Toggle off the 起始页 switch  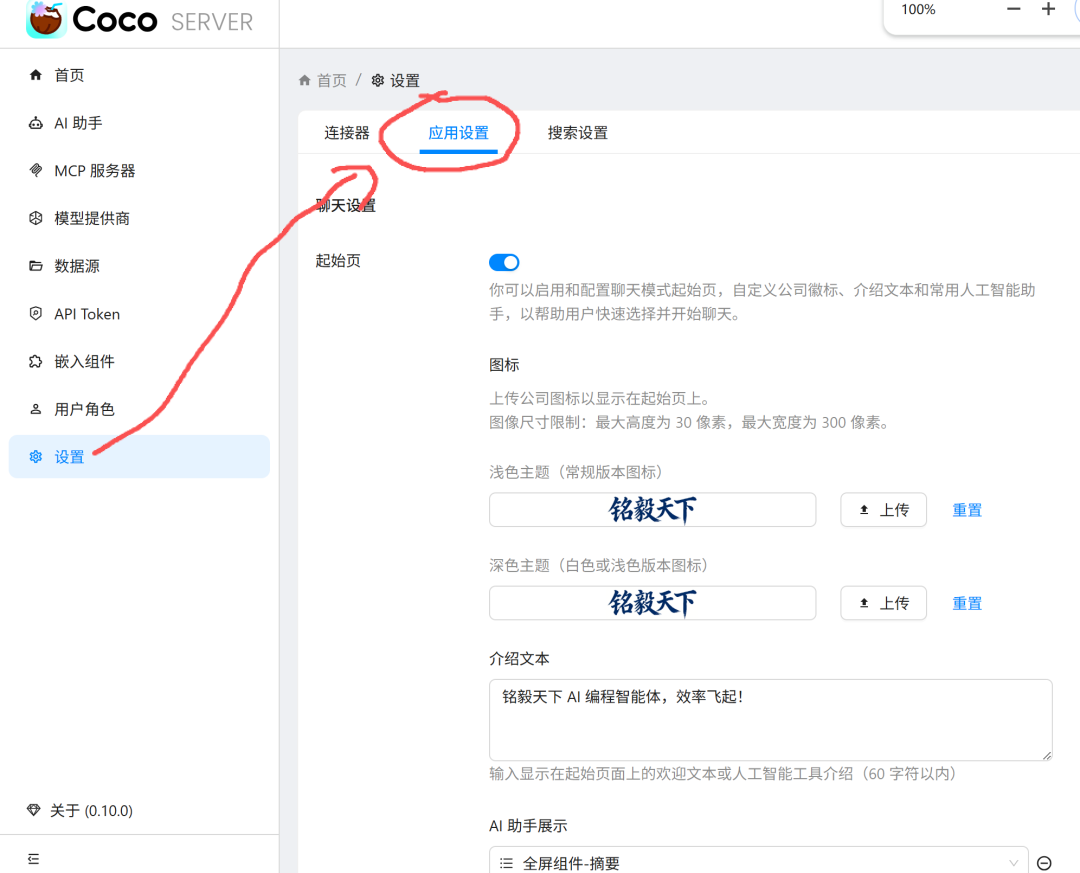504,262
